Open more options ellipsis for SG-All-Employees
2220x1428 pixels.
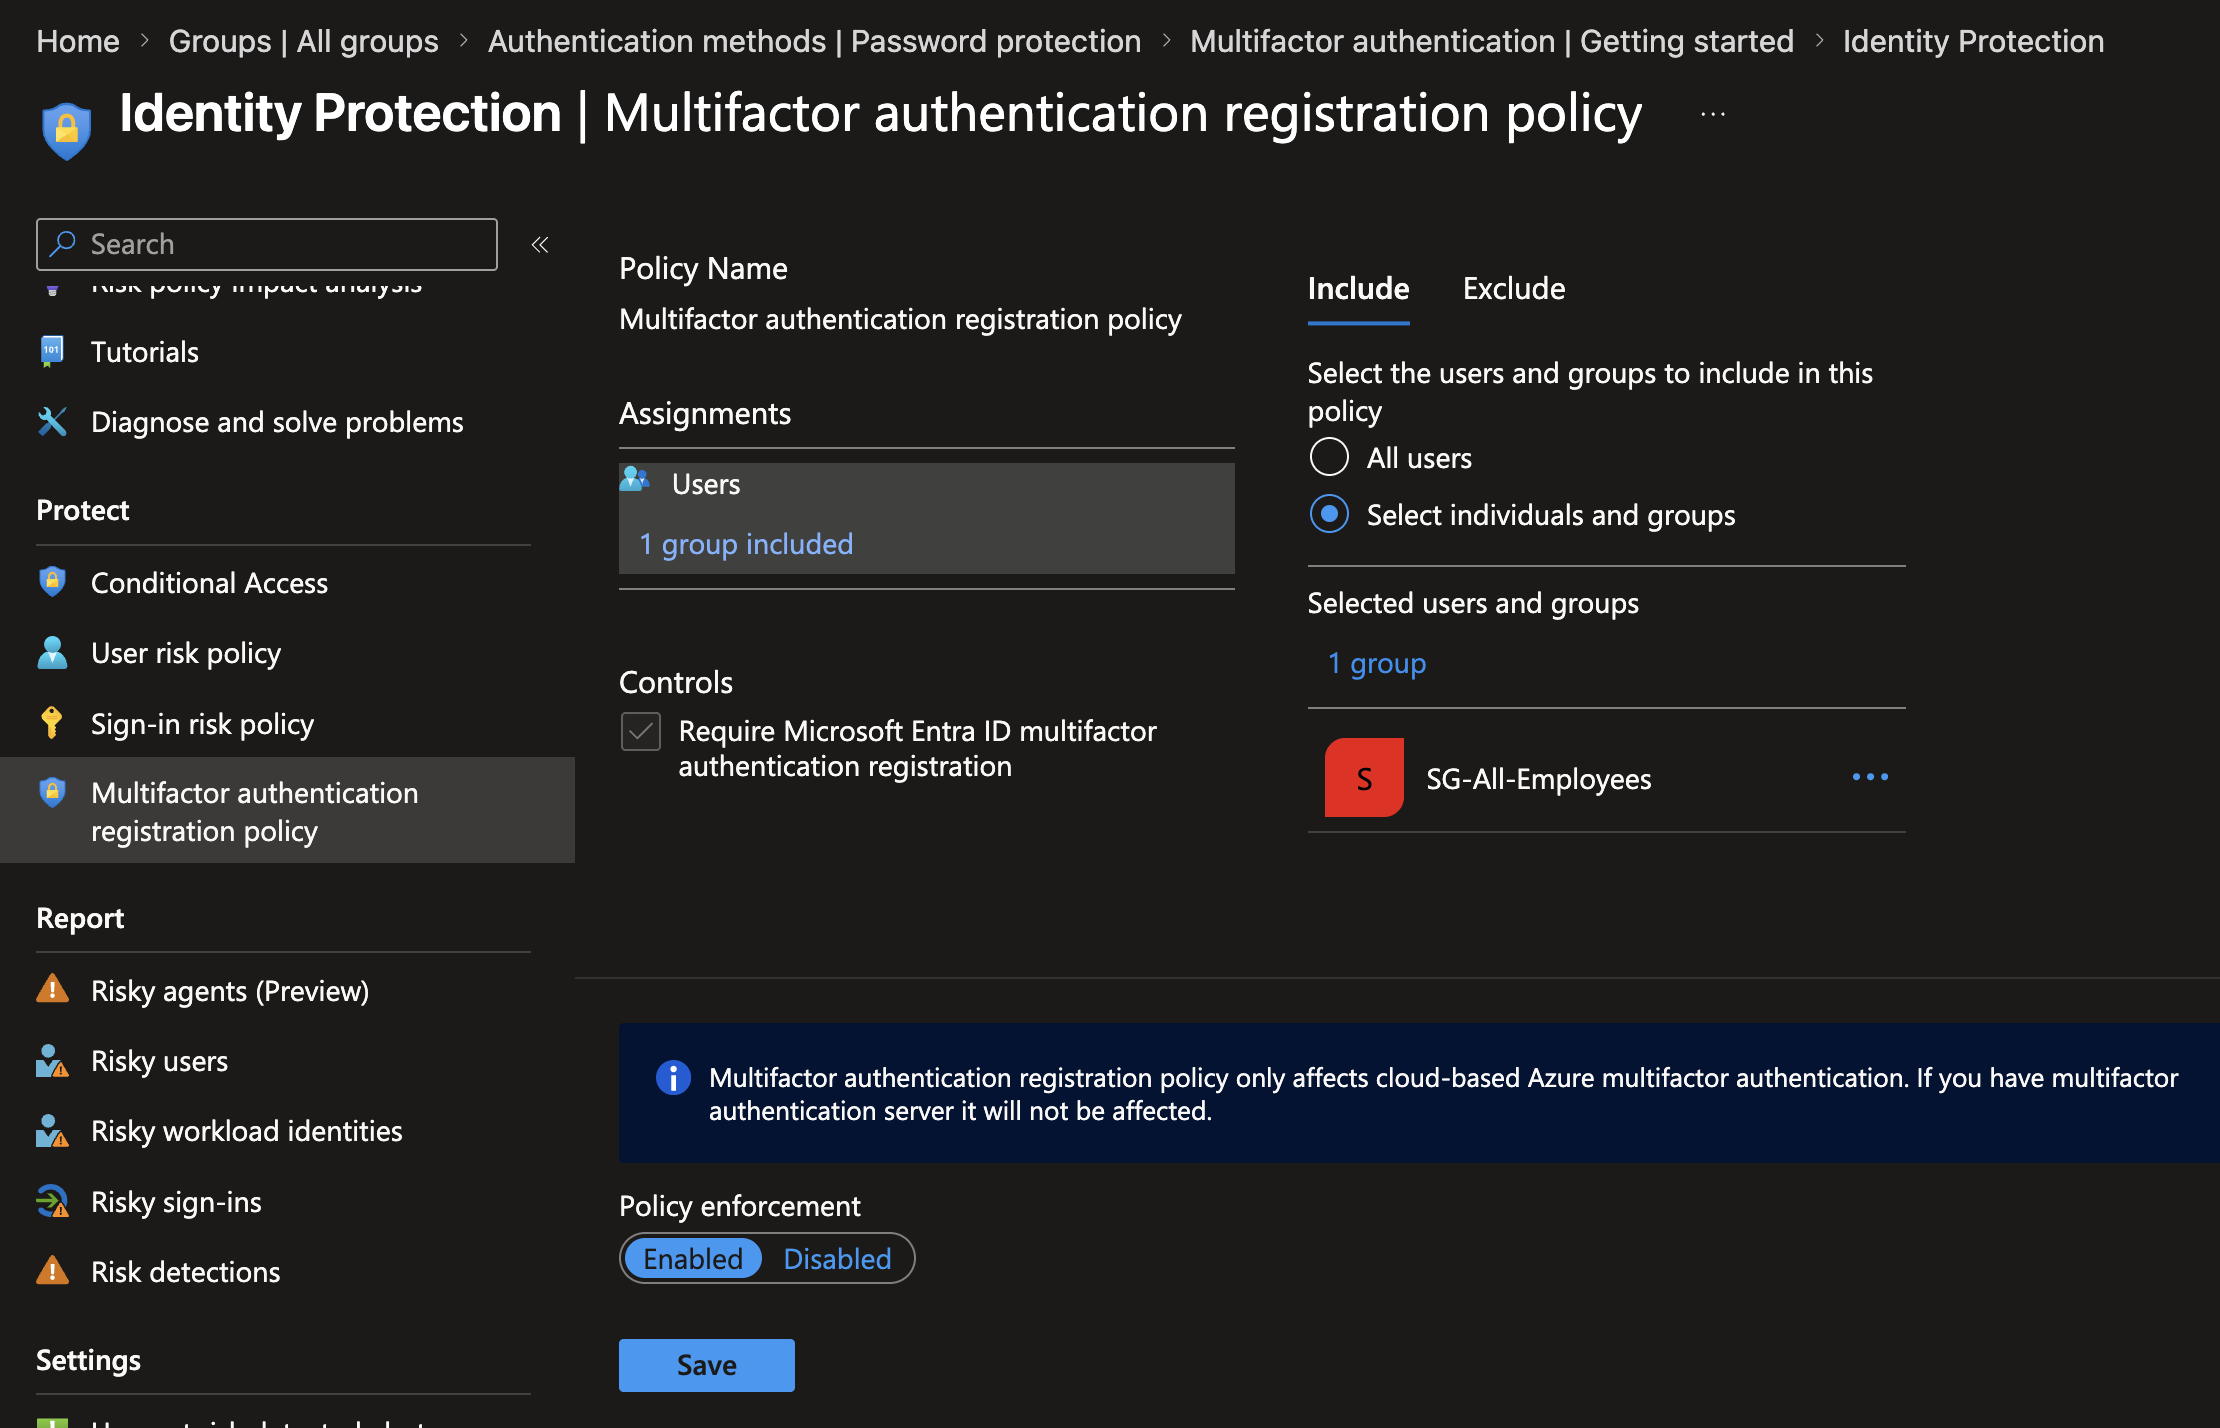click(1870, 777)
